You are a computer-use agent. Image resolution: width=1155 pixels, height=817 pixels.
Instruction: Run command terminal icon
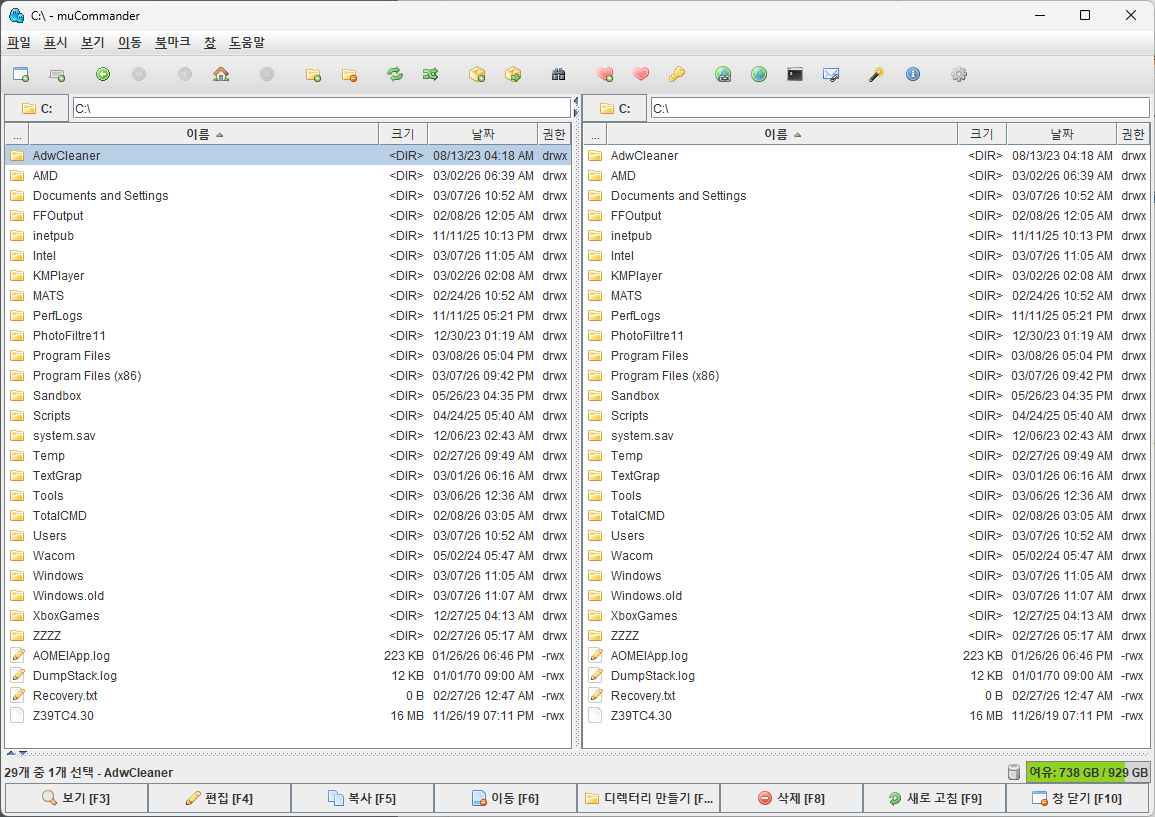coord(795,74)
